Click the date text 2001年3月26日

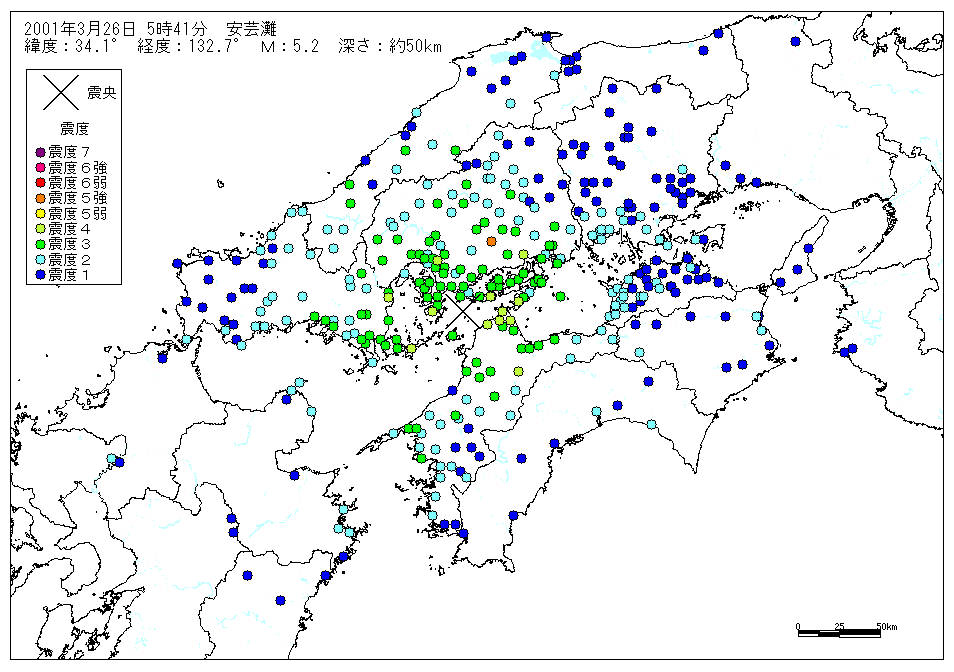tap(79, 29)
